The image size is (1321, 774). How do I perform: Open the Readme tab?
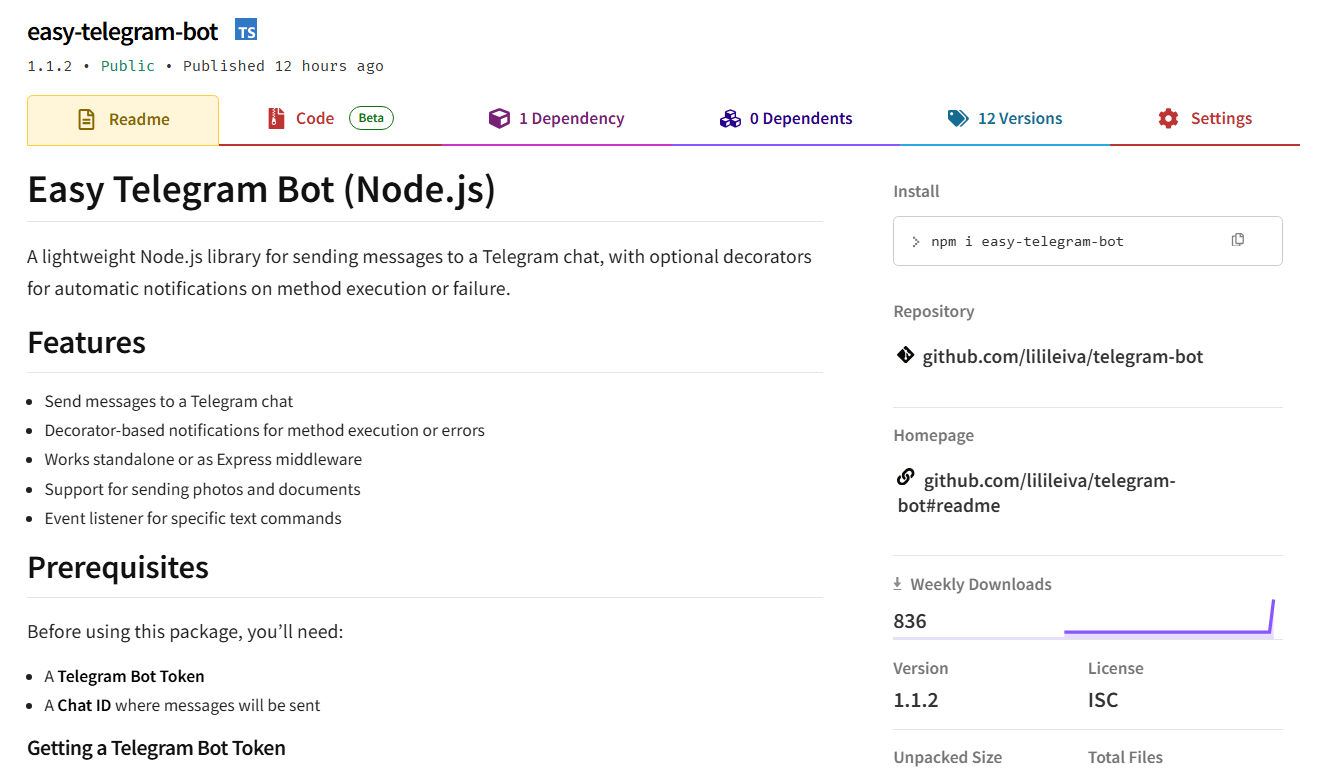(x=123, y=120)
